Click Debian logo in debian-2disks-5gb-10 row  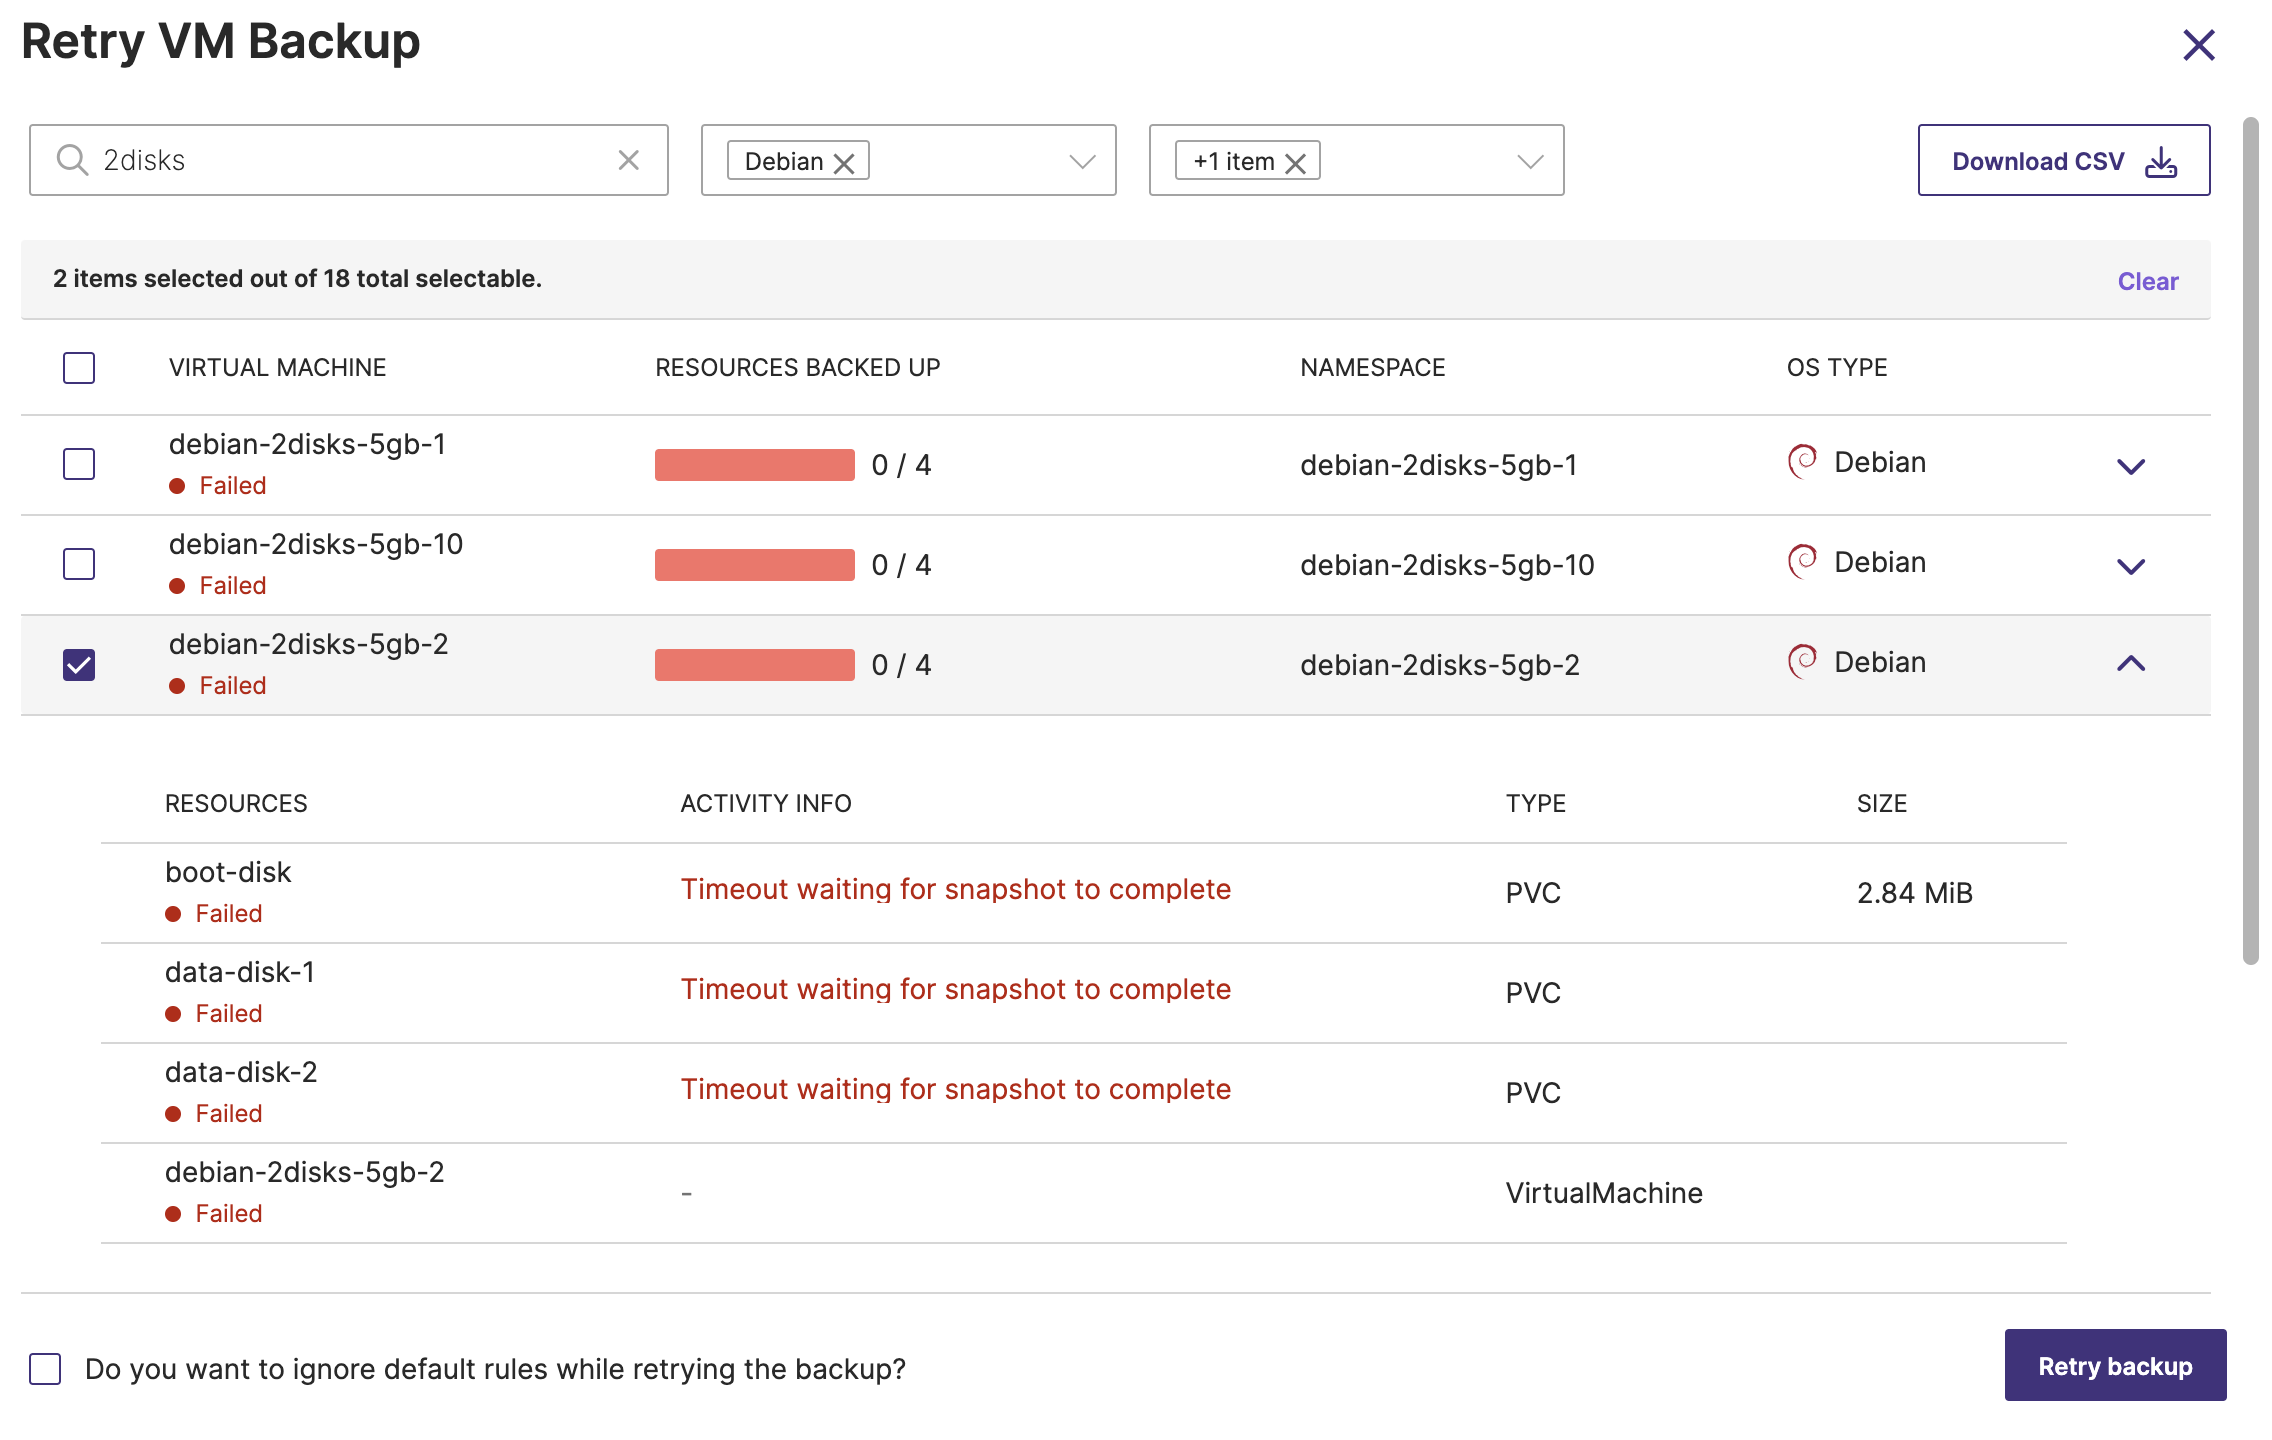click(x=1802, y=562)
